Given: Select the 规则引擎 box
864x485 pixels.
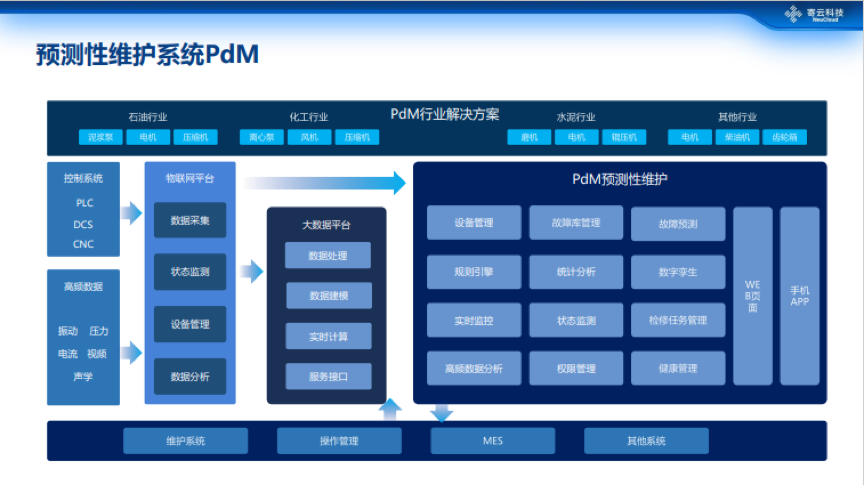Looking at the screenshot, I should point(474,272).
